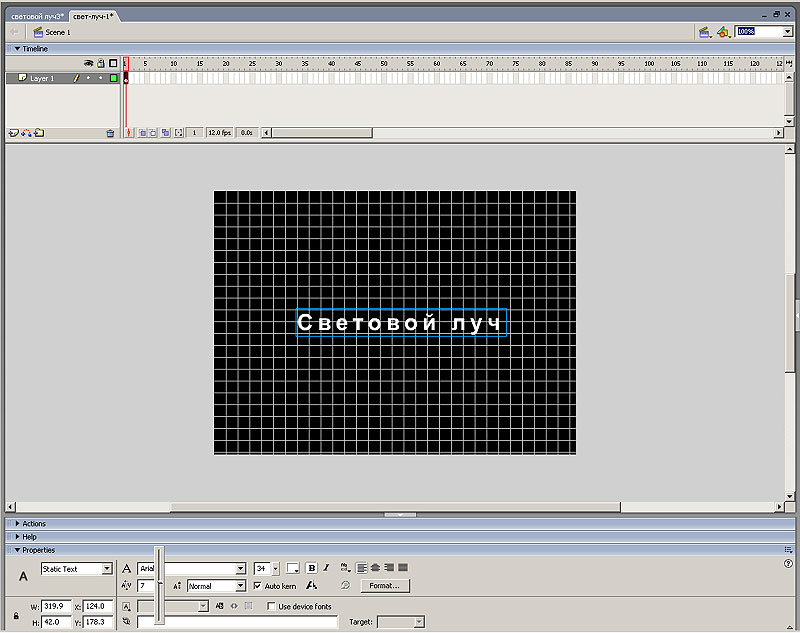Collapse the Timeline panel

tap(16, 48)
